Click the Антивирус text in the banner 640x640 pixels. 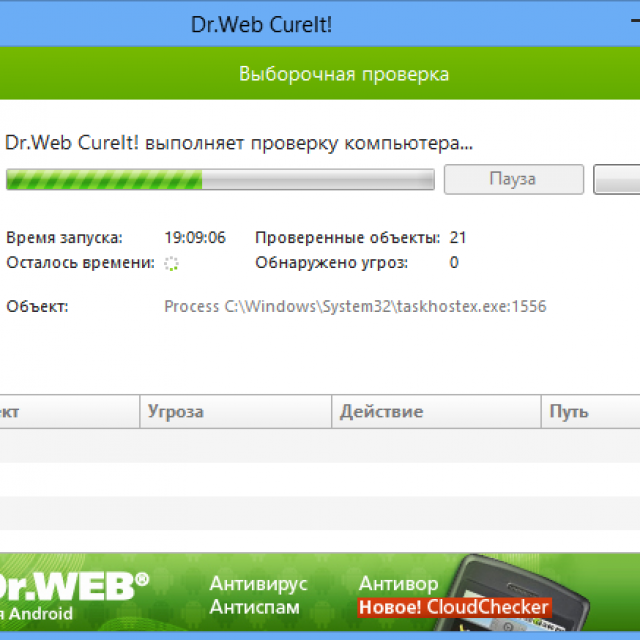point(258,584)
